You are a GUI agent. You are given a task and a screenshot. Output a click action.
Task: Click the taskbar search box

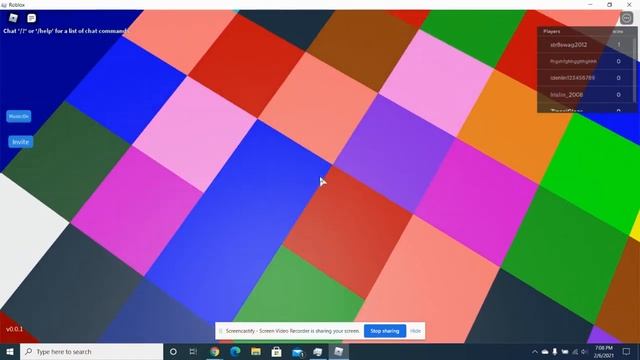pyautogui.click(x=91, y=351)
